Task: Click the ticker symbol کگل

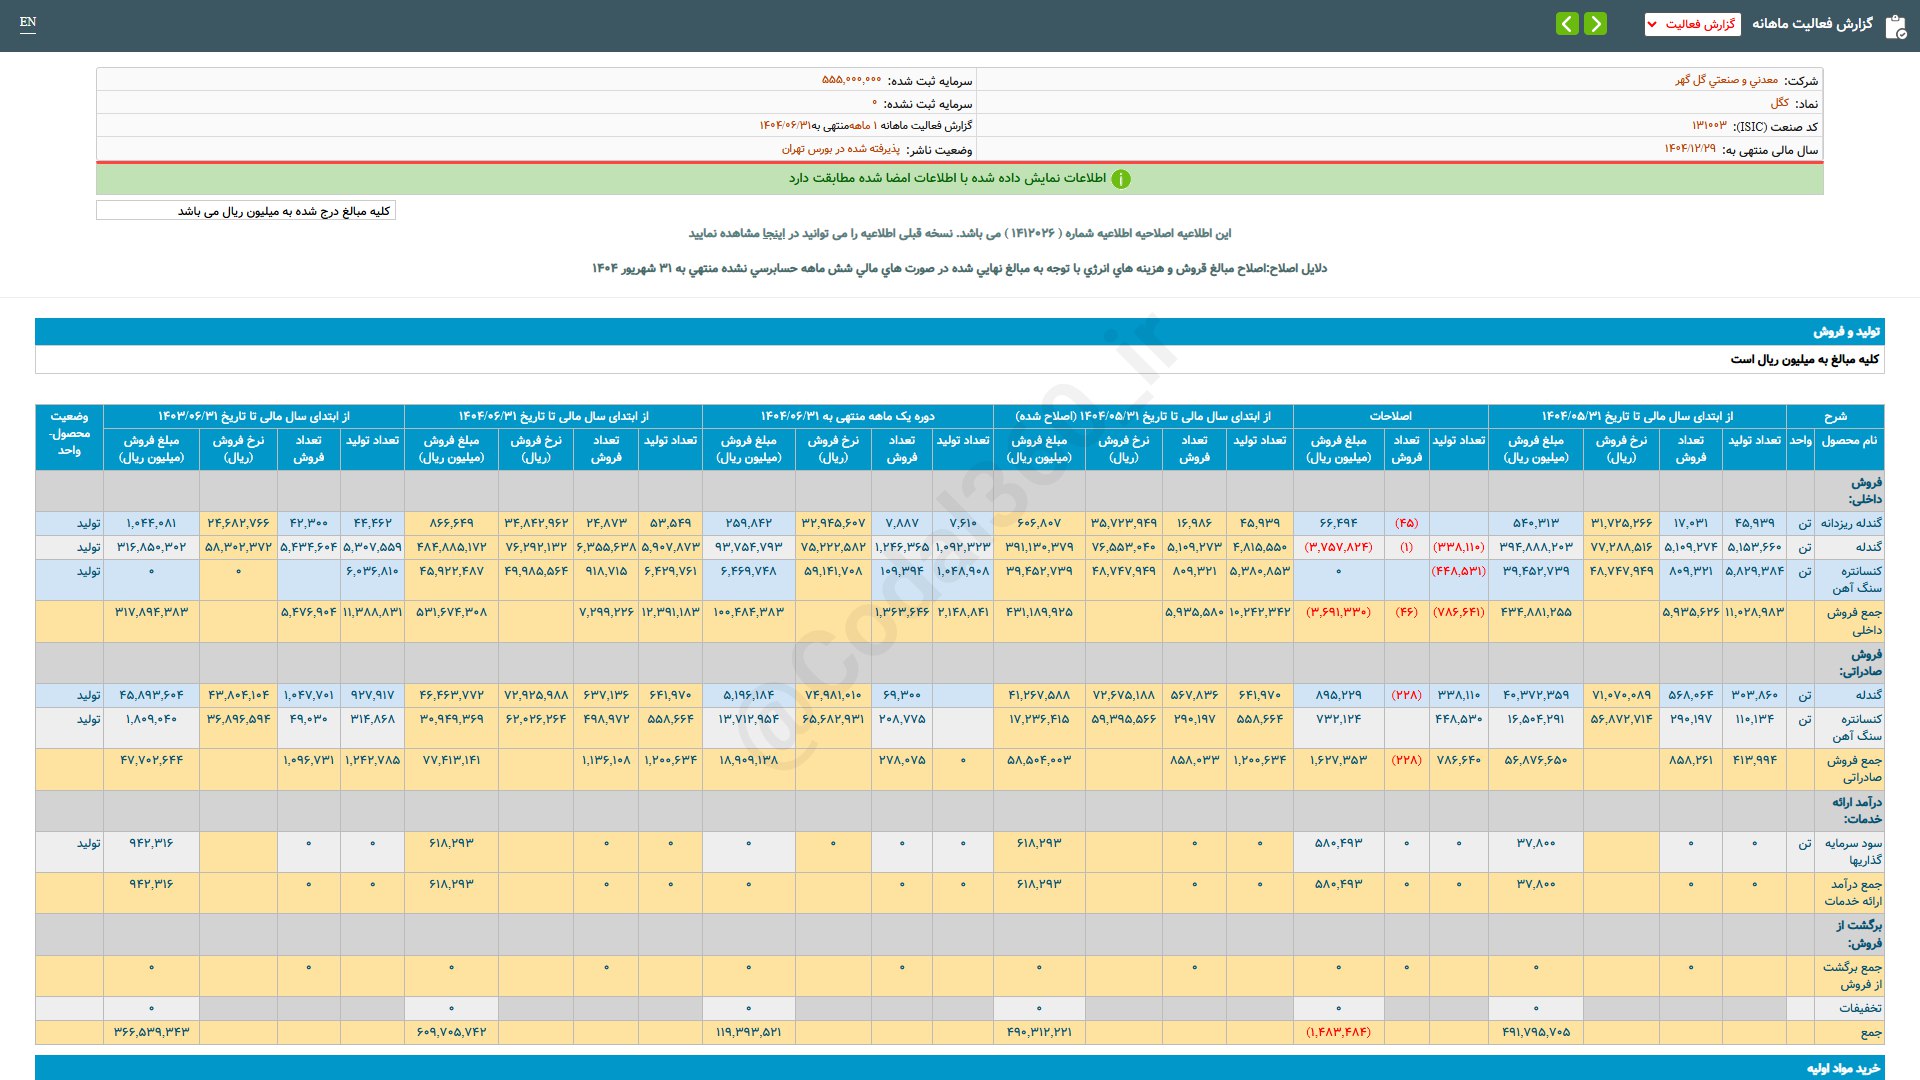Action: 1779,103
